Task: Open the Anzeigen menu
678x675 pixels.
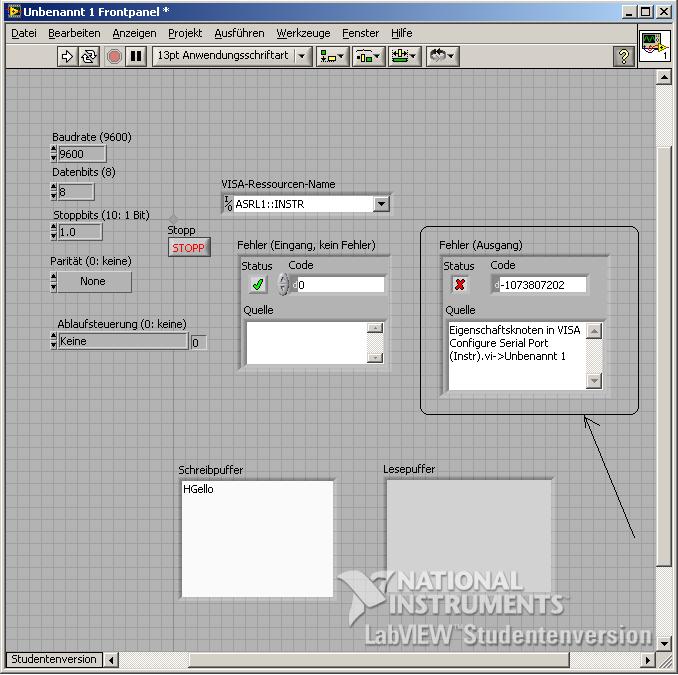Action: [x=134, y=33]
